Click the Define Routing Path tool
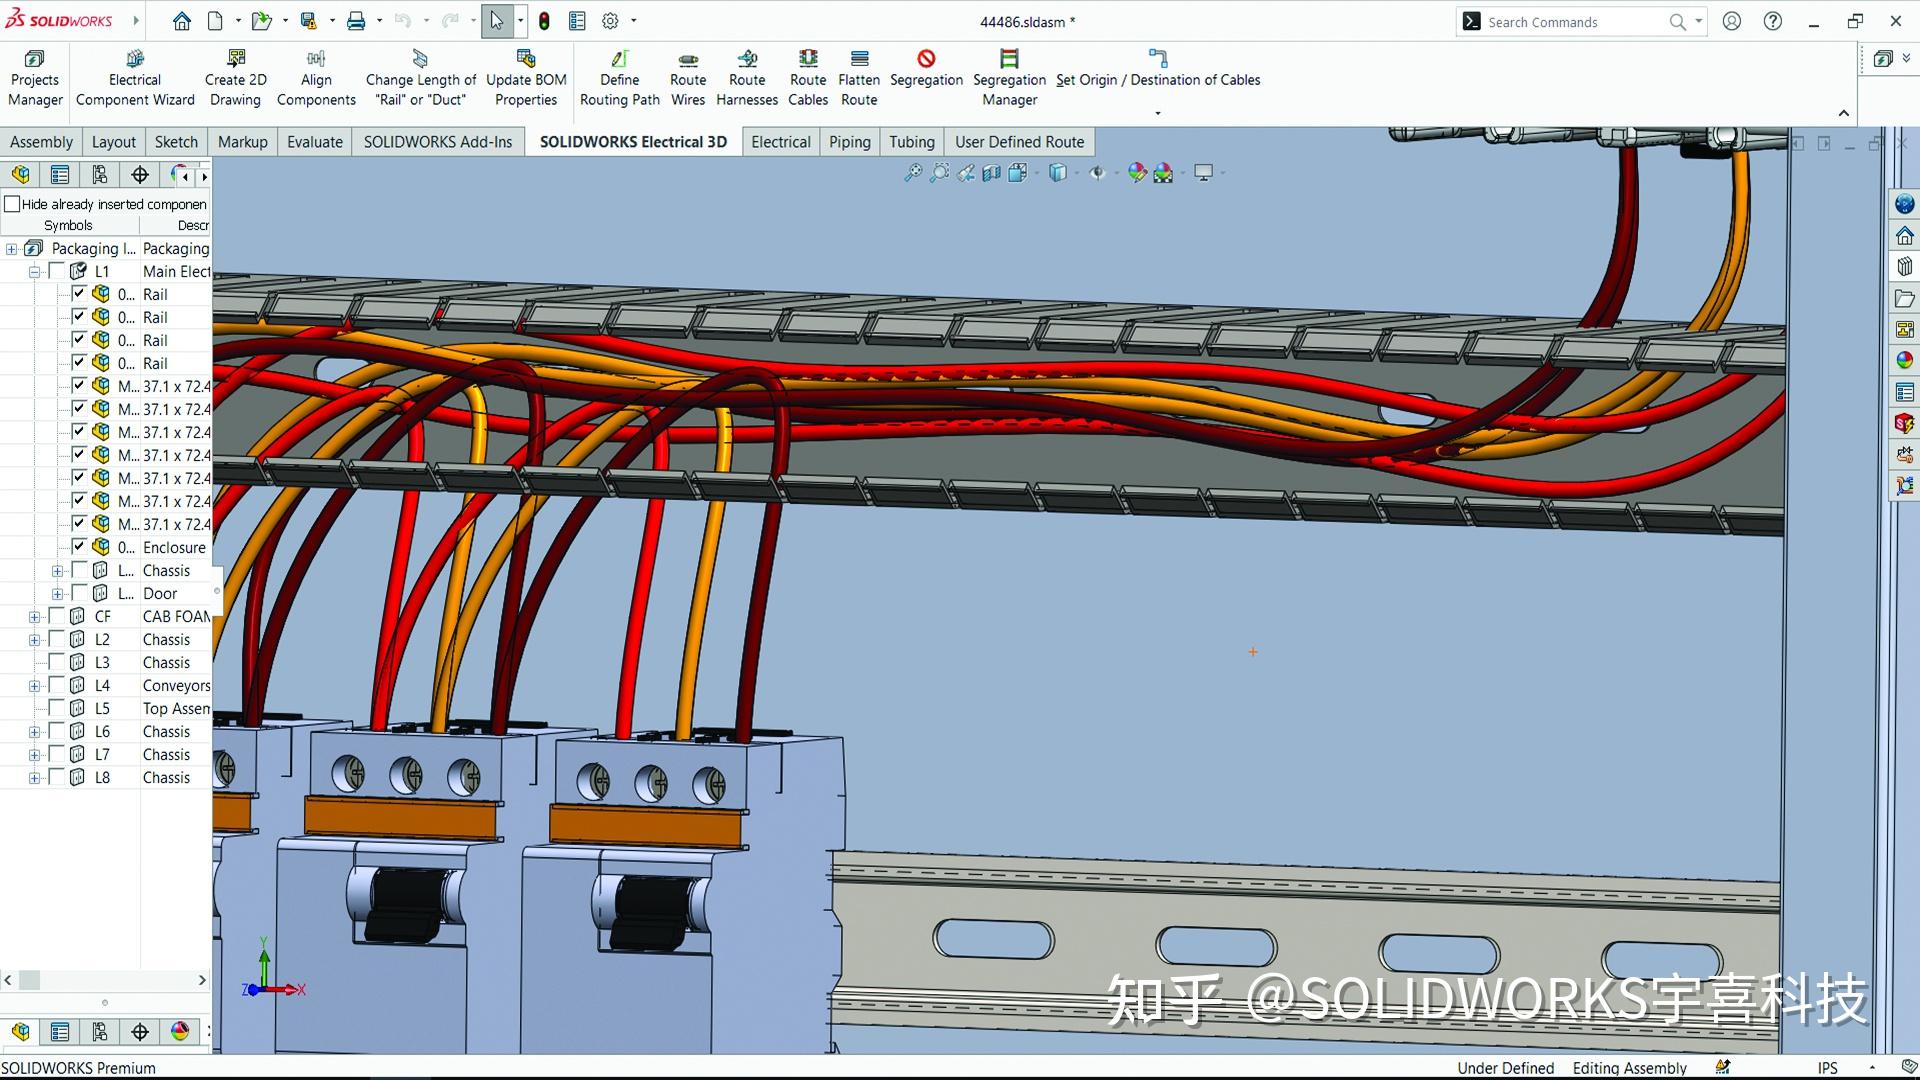Screen dimensions: 1920x1080 click(619, 75)
